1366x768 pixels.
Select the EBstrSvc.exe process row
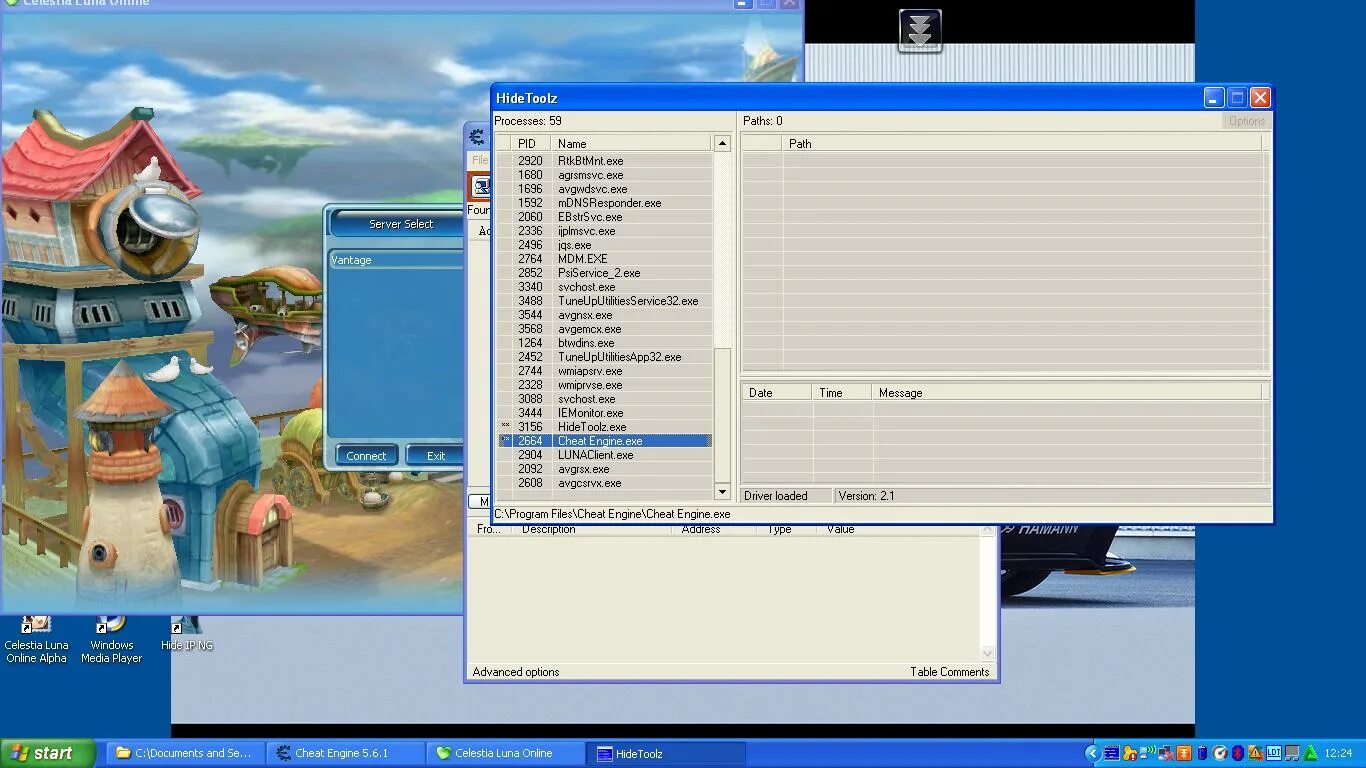(x=604, y=217)
